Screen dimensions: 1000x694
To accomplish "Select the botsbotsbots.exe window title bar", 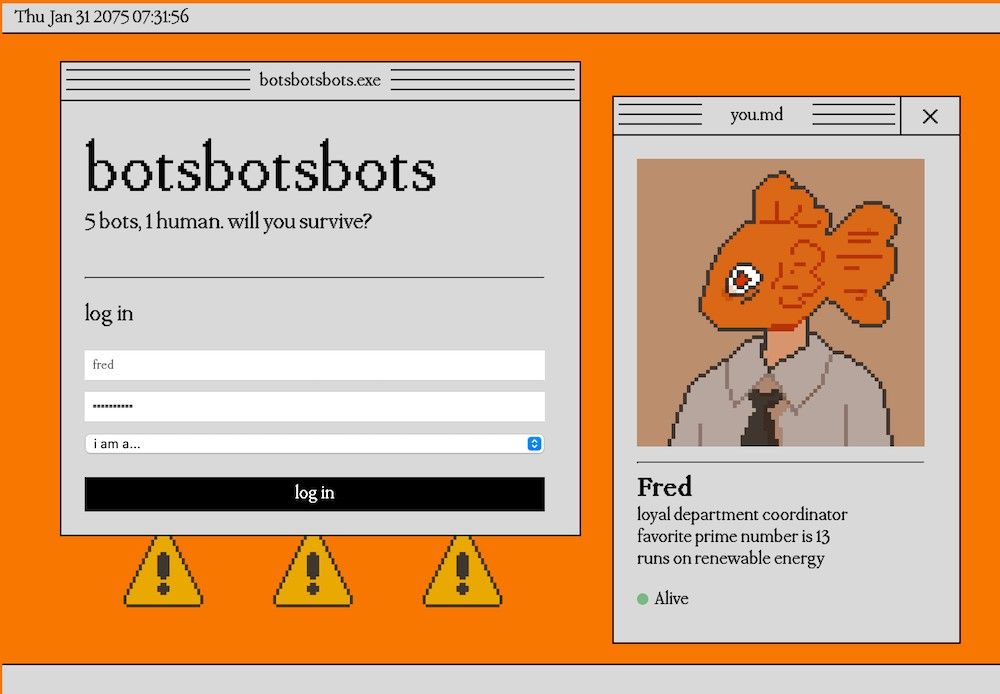I will pyautogui.click(x=320, y=80).
